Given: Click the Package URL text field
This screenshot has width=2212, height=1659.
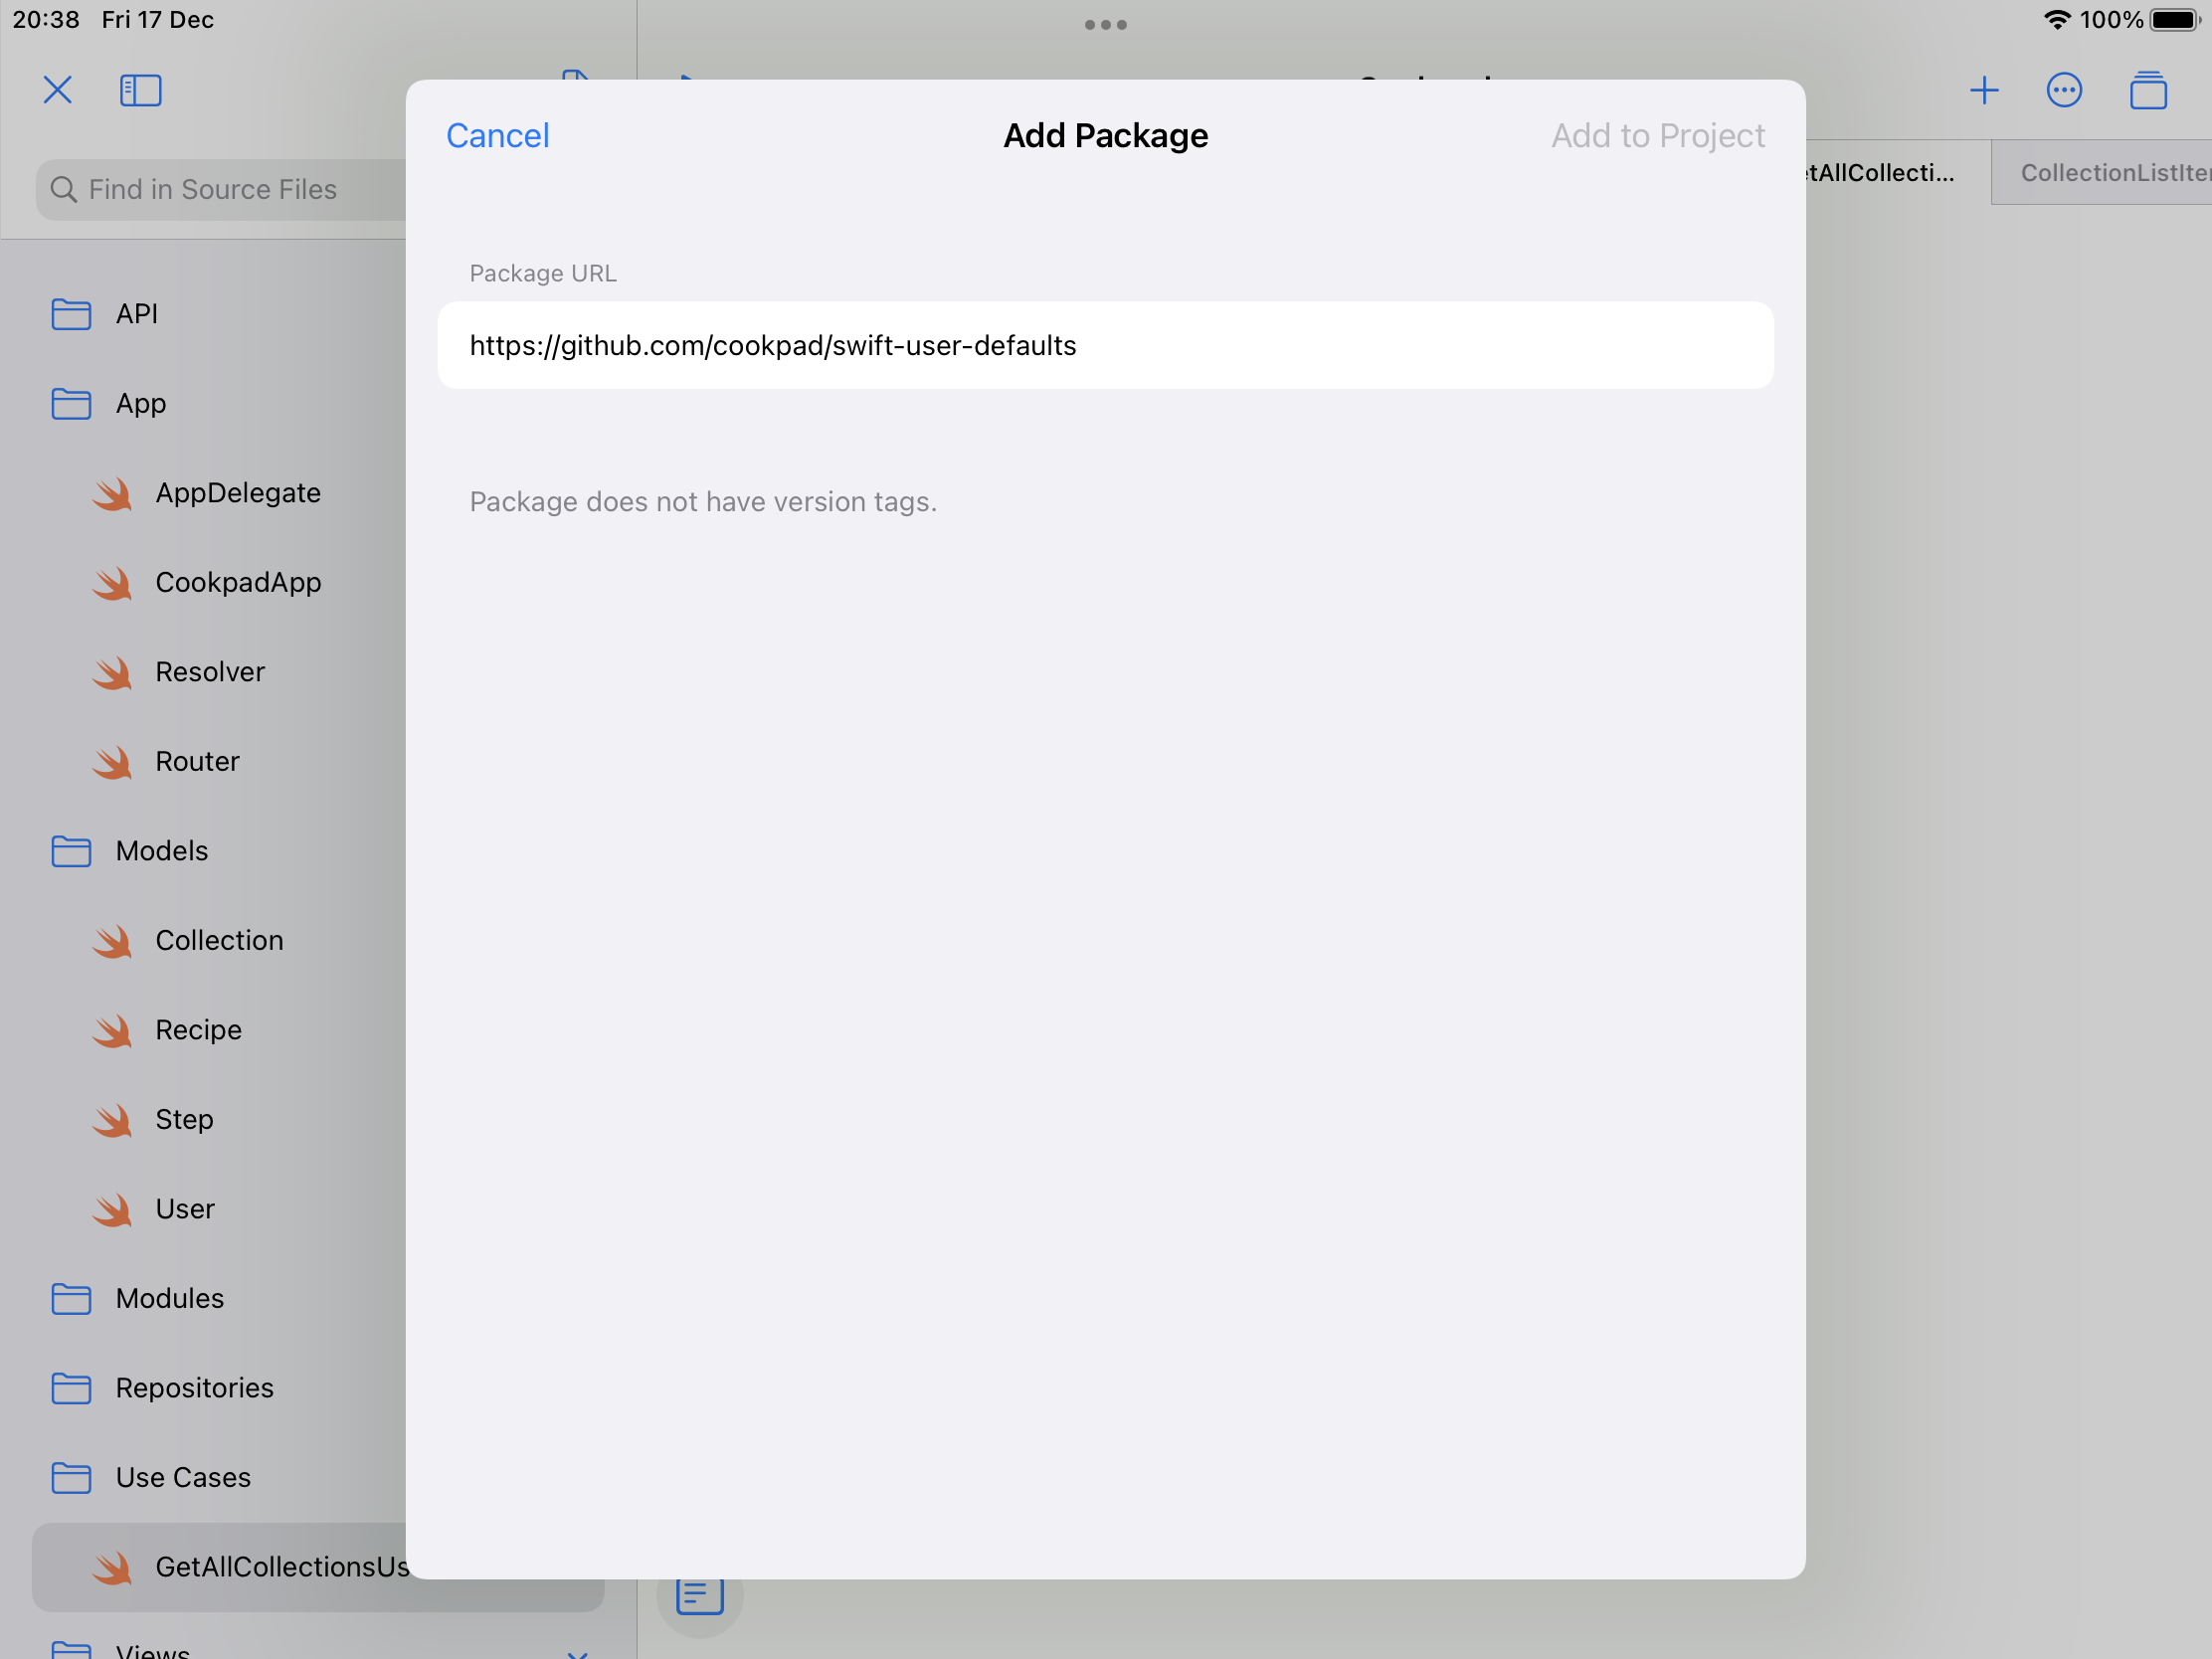Looking at the screenshot, I should pos(1105,345).
